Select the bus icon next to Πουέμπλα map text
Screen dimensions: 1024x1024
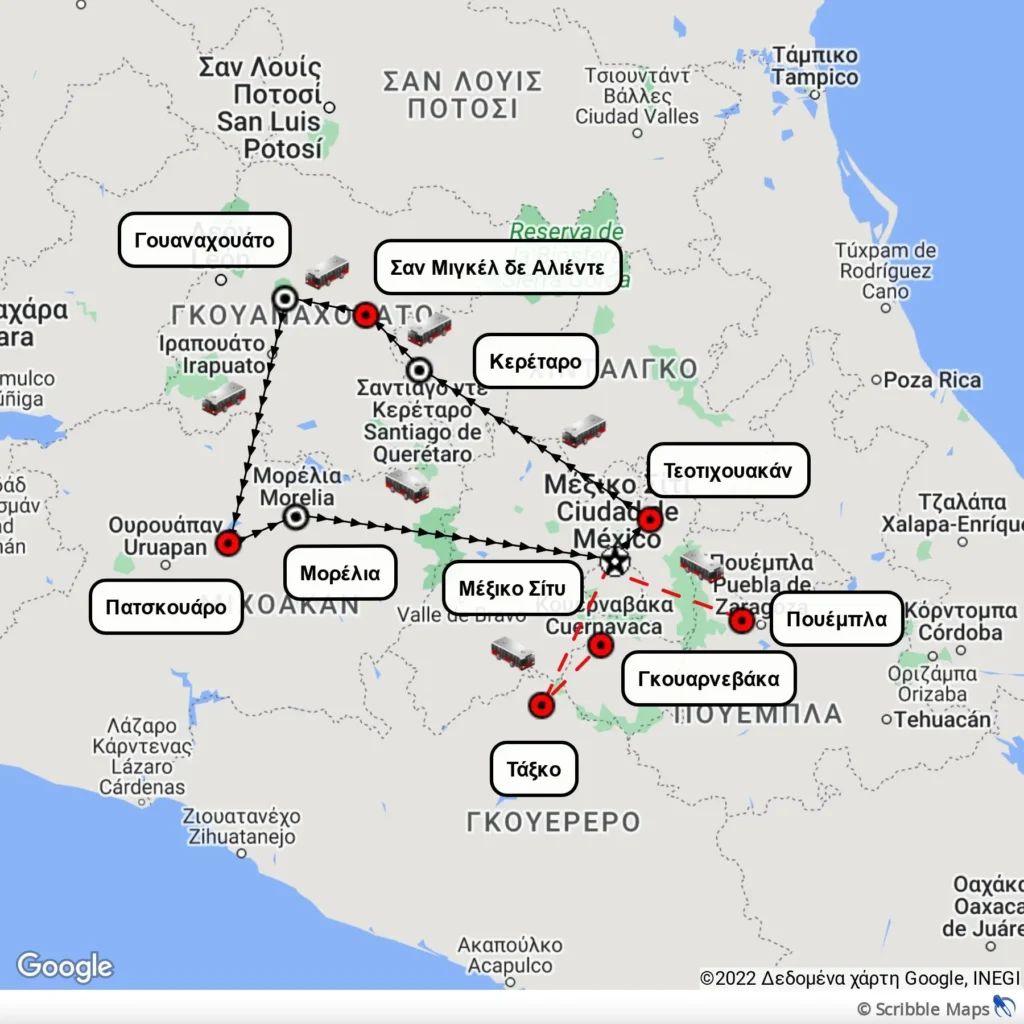pyautogui.click(x=702, y=566)
